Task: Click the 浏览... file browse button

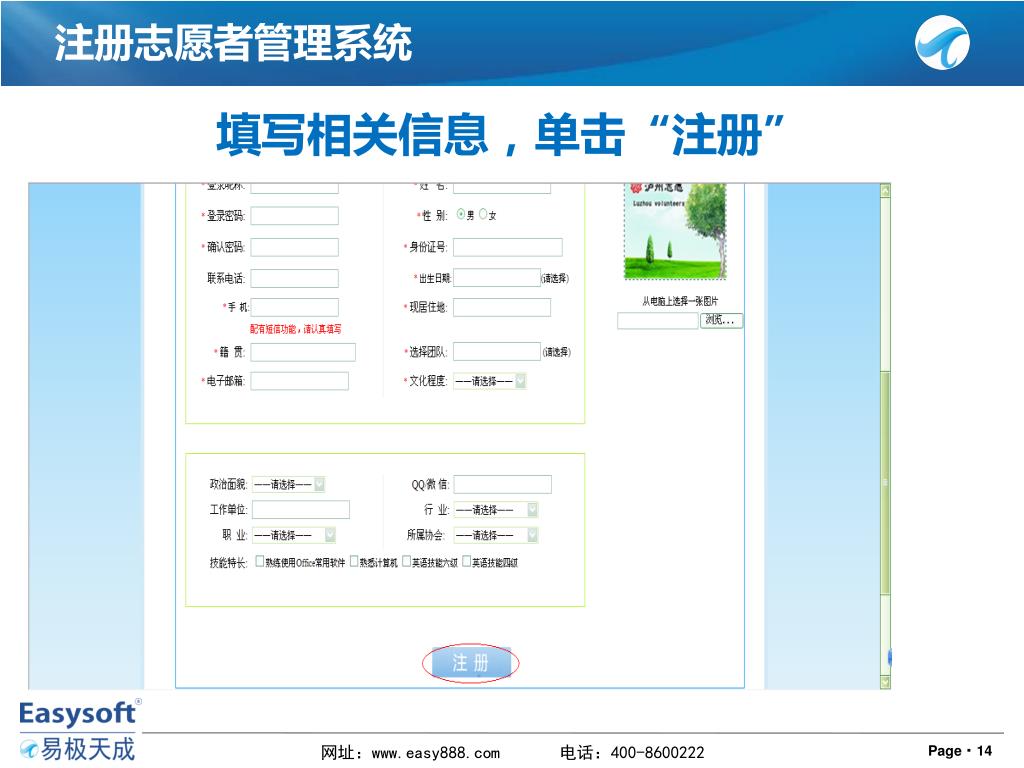Action: coord(722,320)
